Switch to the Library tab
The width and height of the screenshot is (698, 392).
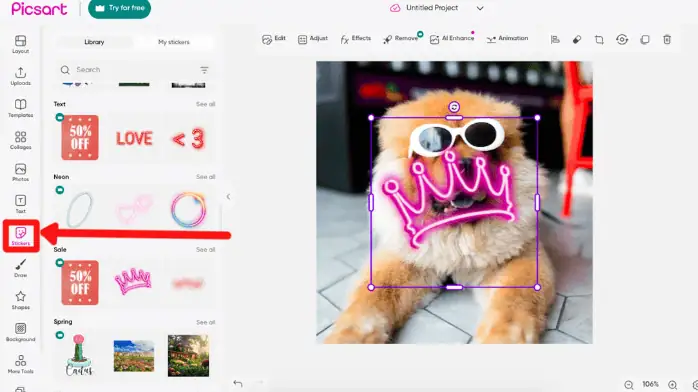[94, 42]
